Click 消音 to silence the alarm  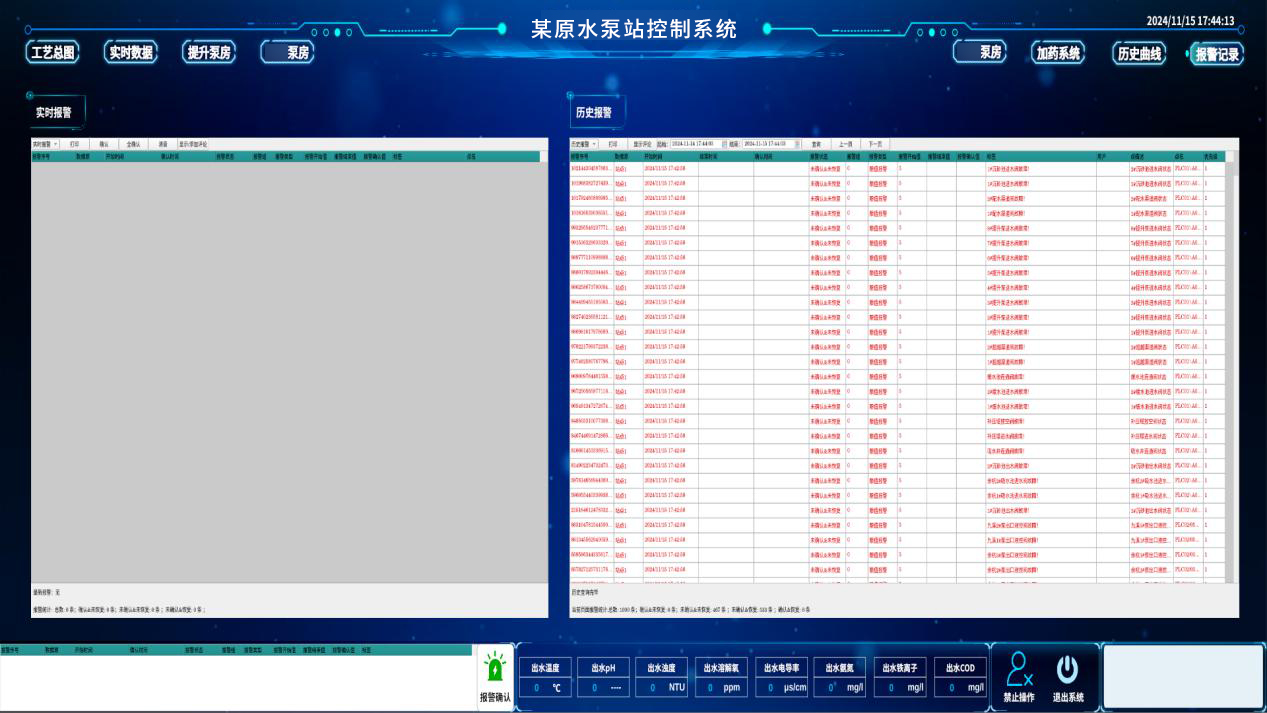pyautogui.click(x=163, y=144)
